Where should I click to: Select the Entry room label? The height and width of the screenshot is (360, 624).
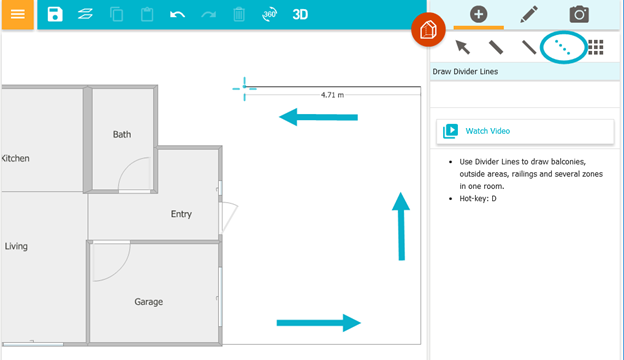[181, 214]
